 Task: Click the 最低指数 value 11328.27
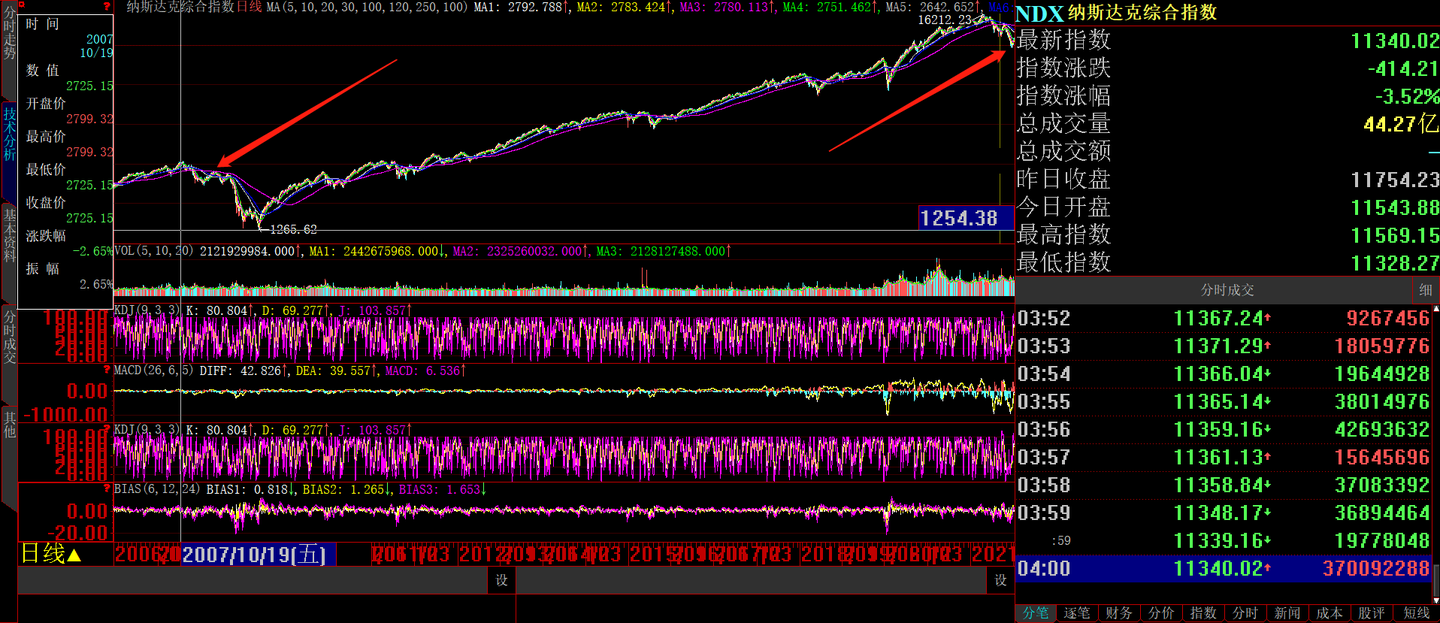coord(1394,263)
